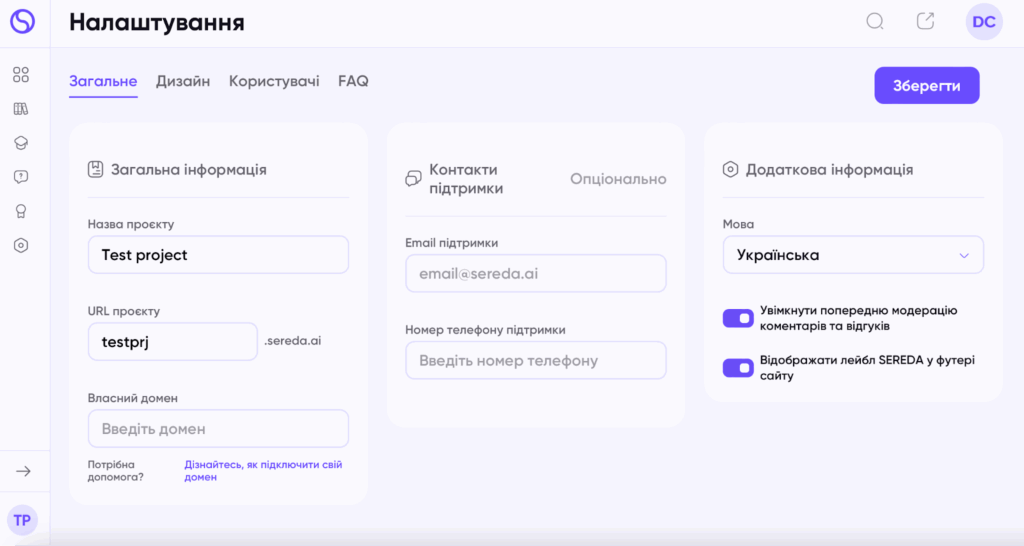
Task: Open the dashboard grid icon in sidebar
Action: coord(21,74)
